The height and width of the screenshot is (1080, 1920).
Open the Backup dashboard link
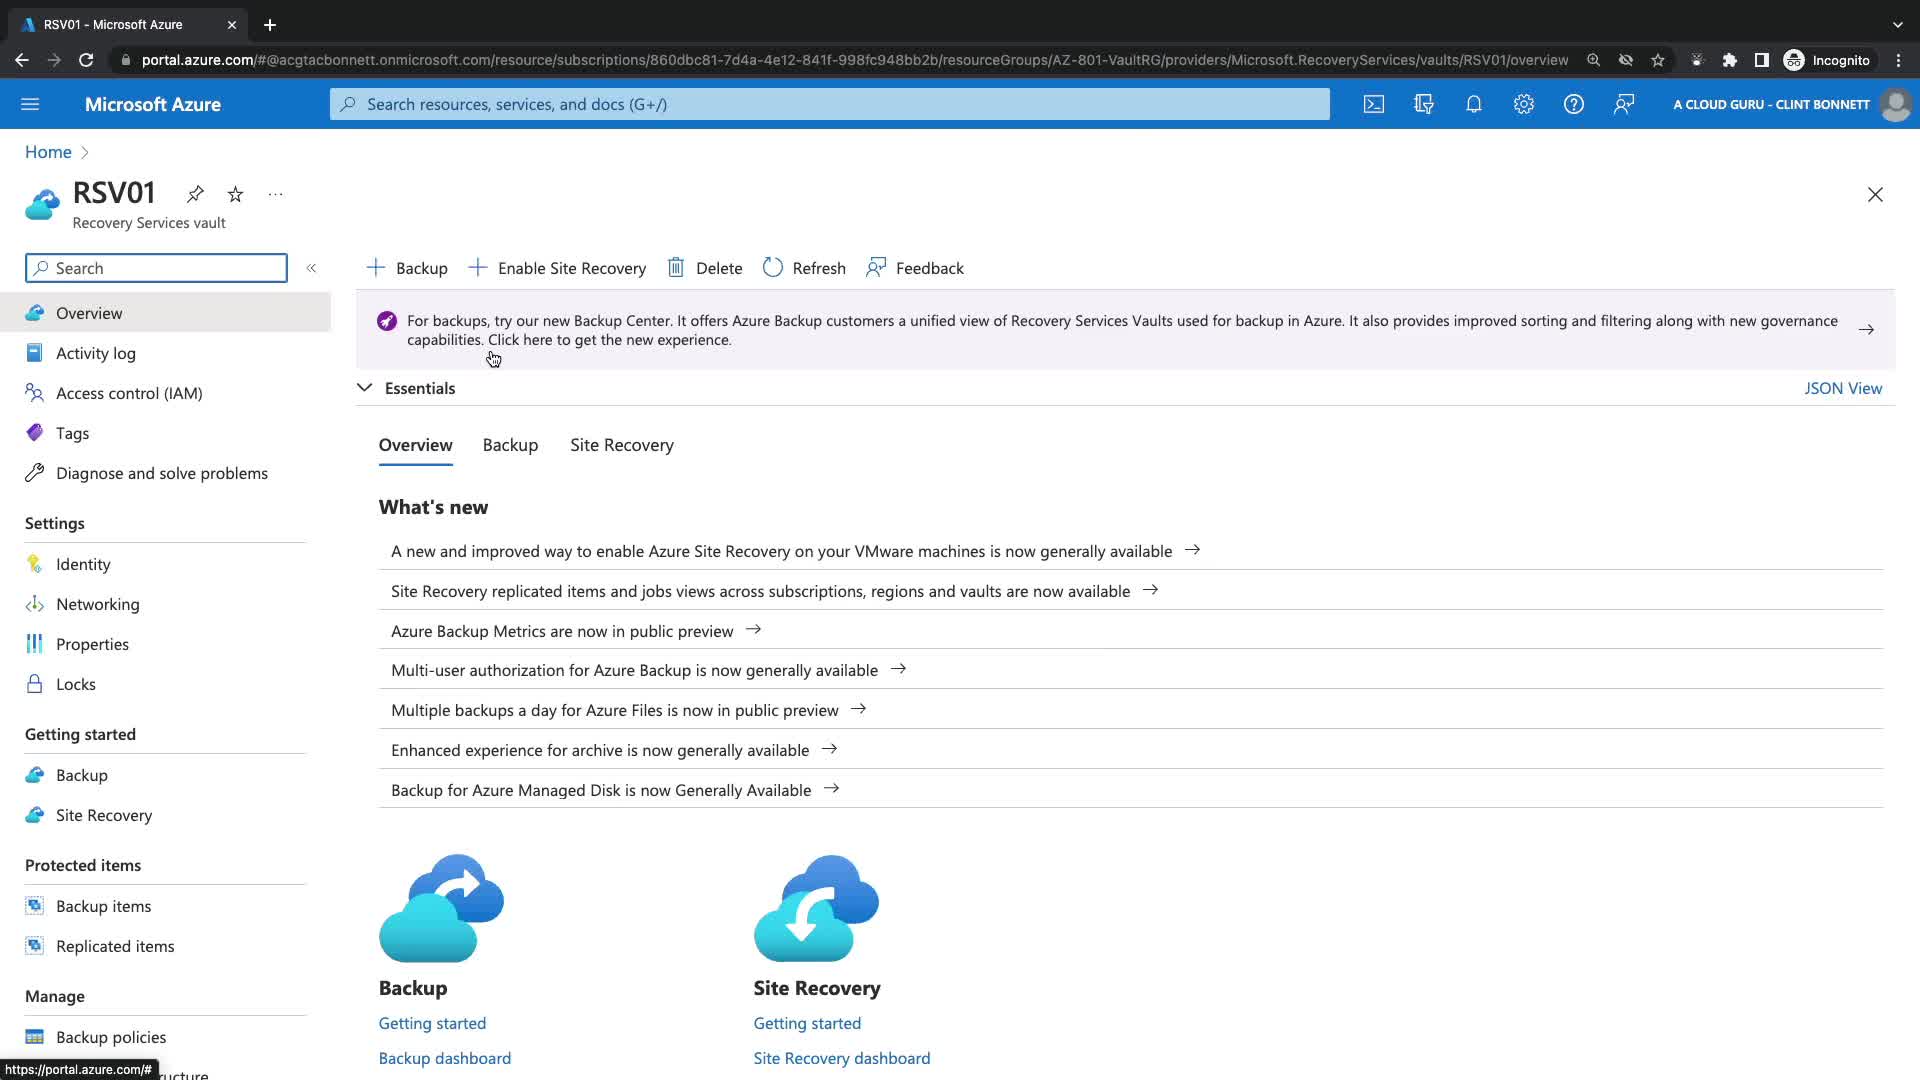click(x=444, y=1058)
